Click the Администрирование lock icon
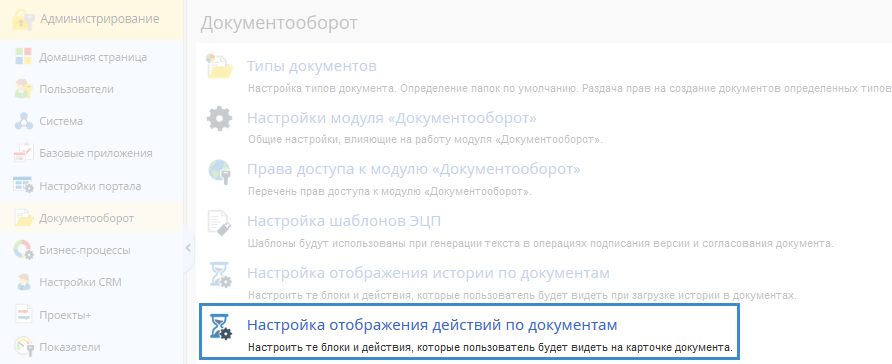Image resolution: width=892 pixels, height=364 pixels. [24, 19]
